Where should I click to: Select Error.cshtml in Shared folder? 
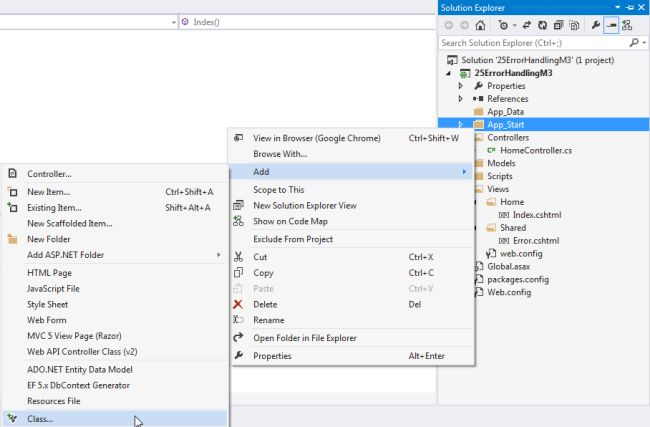[536, 240]
